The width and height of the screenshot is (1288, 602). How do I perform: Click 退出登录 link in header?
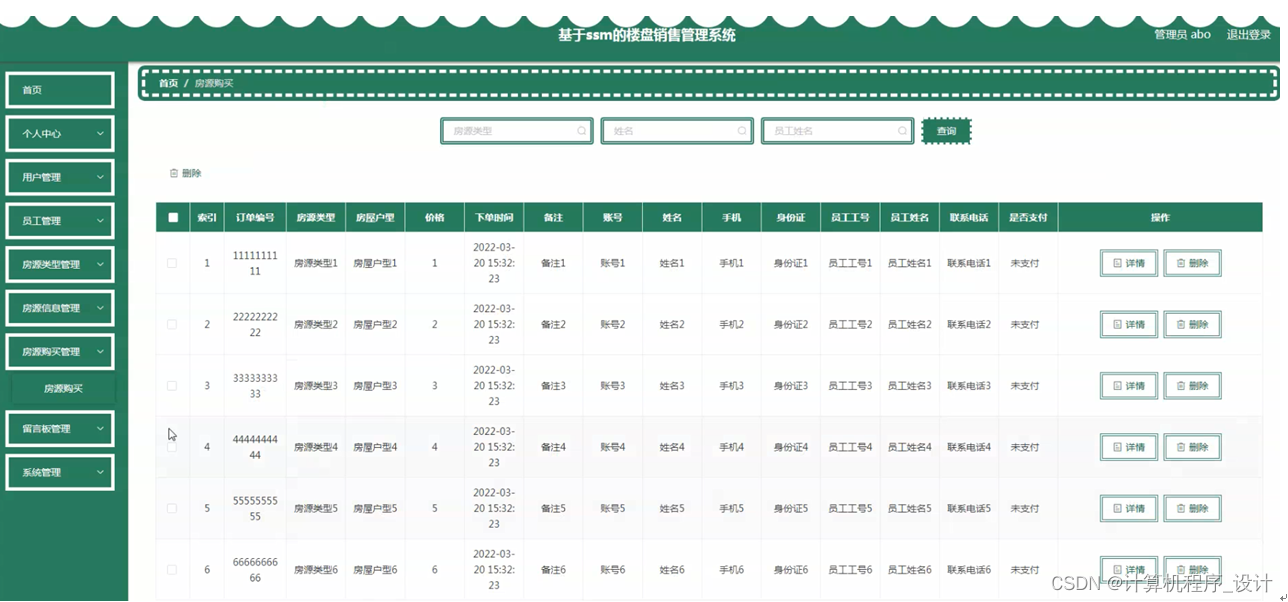coord(1248,34)
